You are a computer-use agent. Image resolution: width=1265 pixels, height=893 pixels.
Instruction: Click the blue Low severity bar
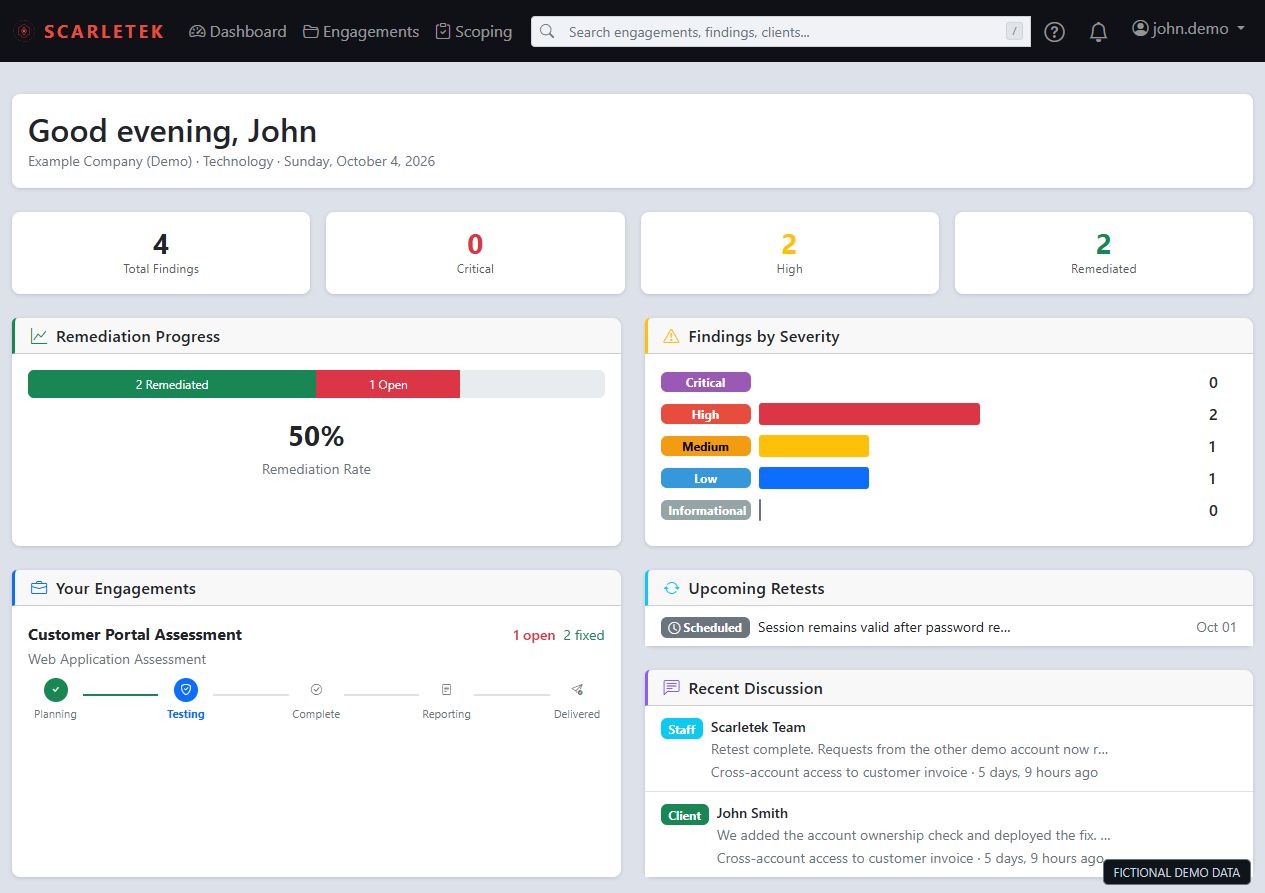(814, 478)
